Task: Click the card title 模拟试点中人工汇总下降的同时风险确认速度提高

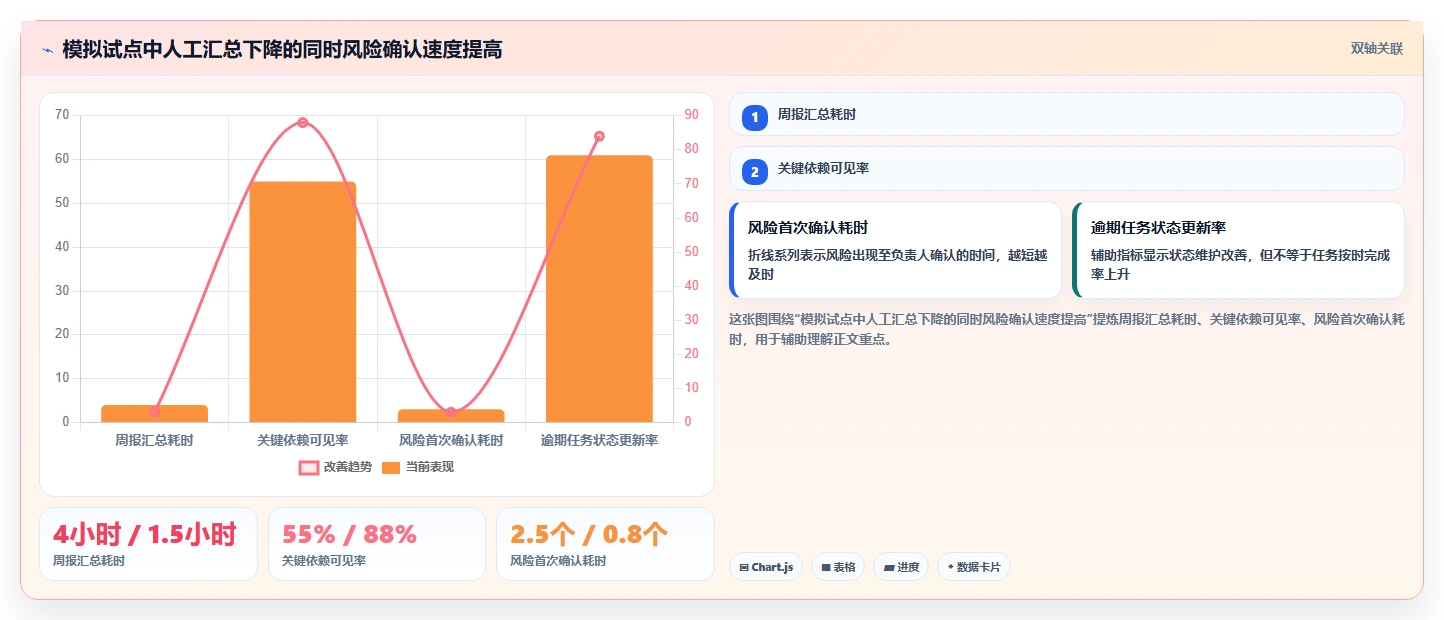Action: (282, 49)
